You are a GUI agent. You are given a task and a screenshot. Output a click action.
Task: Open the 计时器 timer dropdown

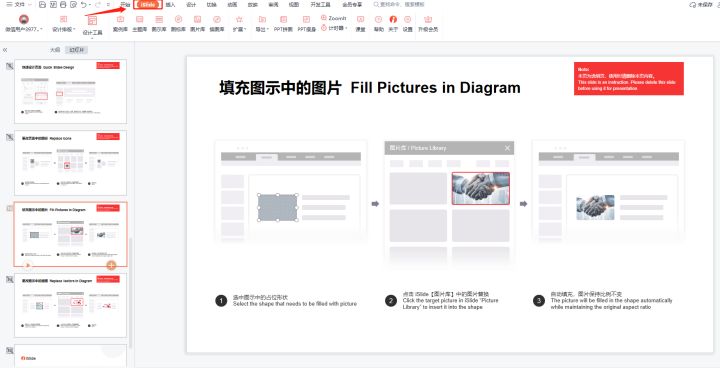(x=334, y=28)
